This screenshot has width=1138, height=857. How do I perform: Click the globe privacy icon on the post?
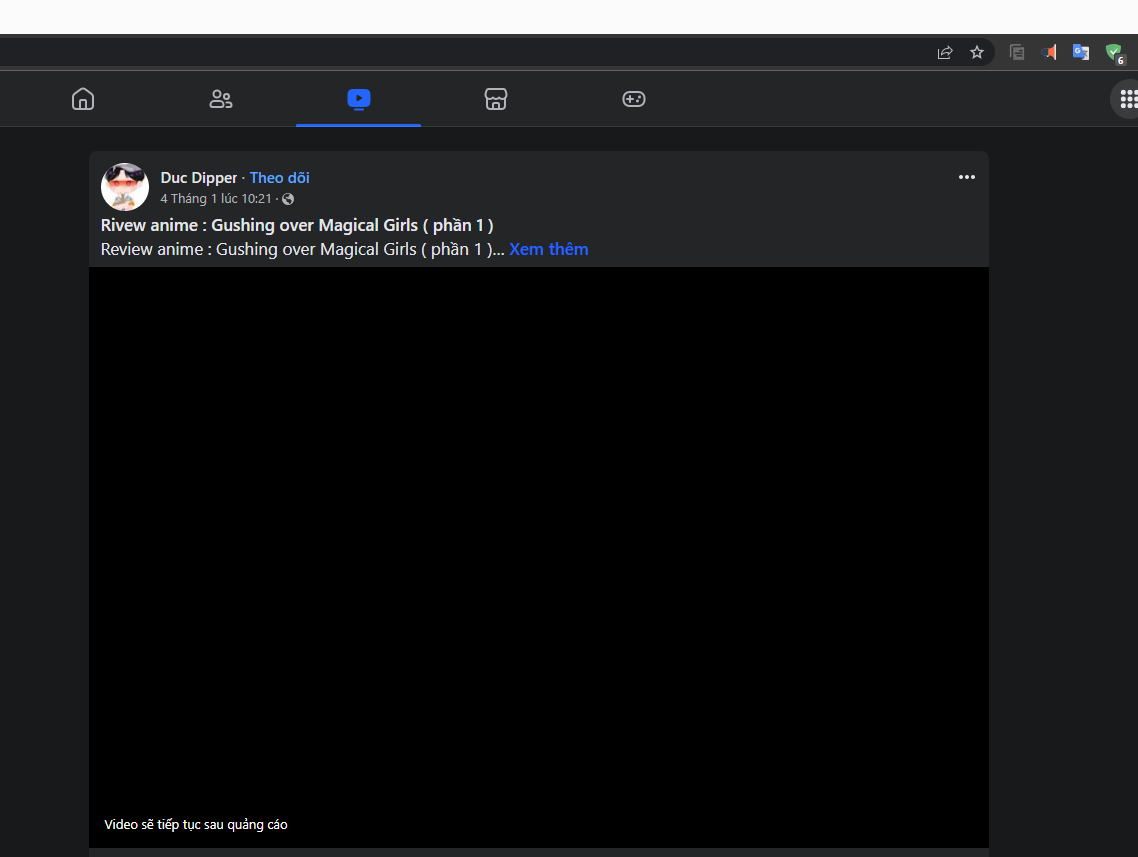pos(288,198)
